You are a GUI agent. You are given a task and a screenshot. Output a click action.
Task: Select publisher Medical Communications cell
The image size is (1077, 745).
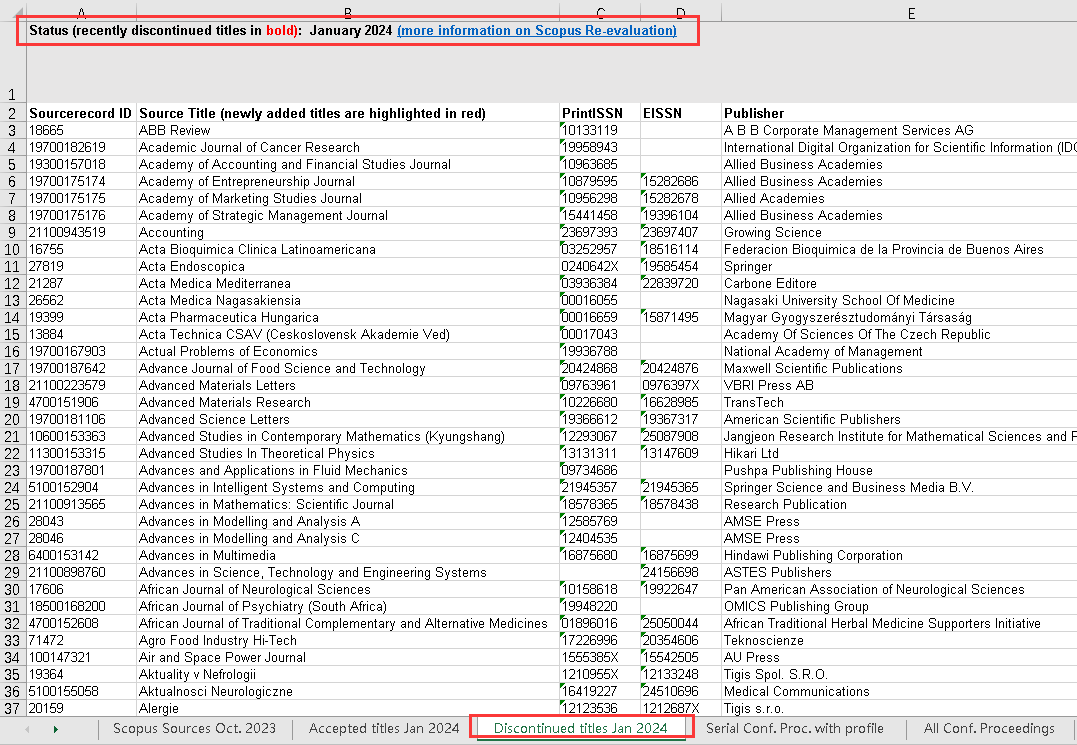899,691
